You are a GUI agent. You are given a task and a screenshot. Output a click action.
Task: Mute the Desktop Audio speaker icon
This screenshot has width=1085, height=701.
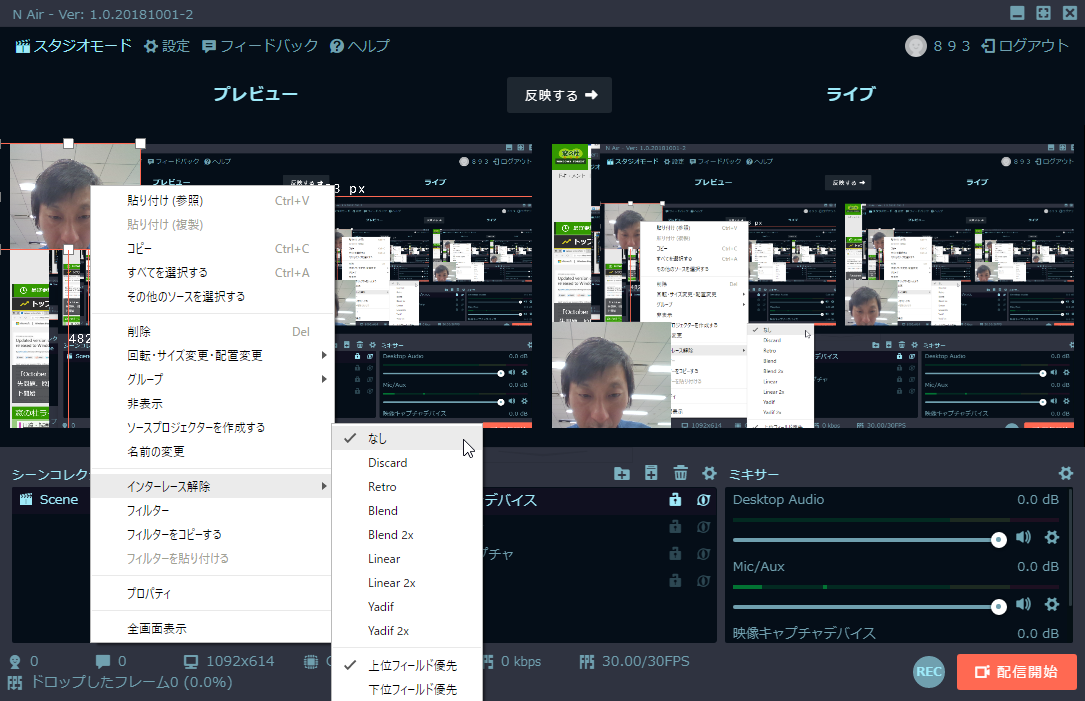1023,538
